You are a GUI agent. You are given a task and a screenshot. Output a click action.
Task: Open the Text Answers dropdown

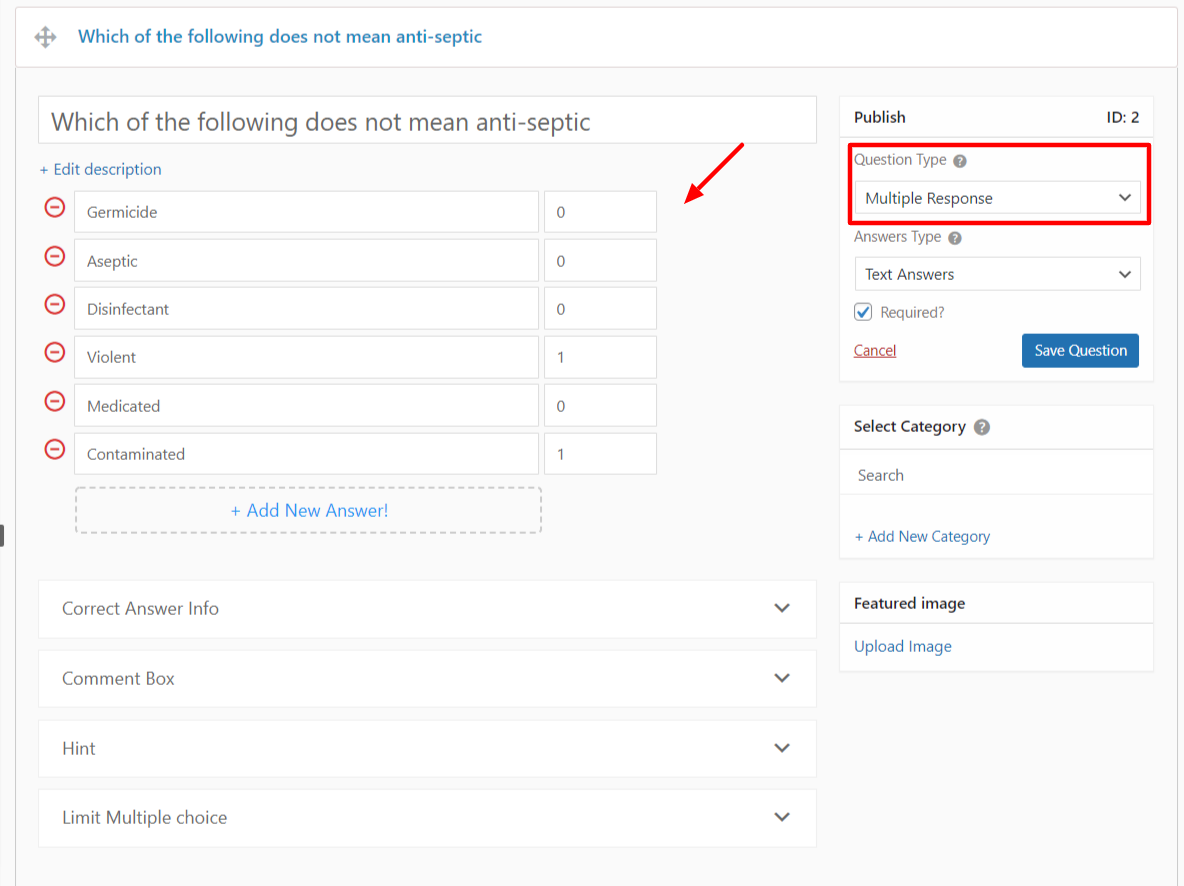(997, 274)
